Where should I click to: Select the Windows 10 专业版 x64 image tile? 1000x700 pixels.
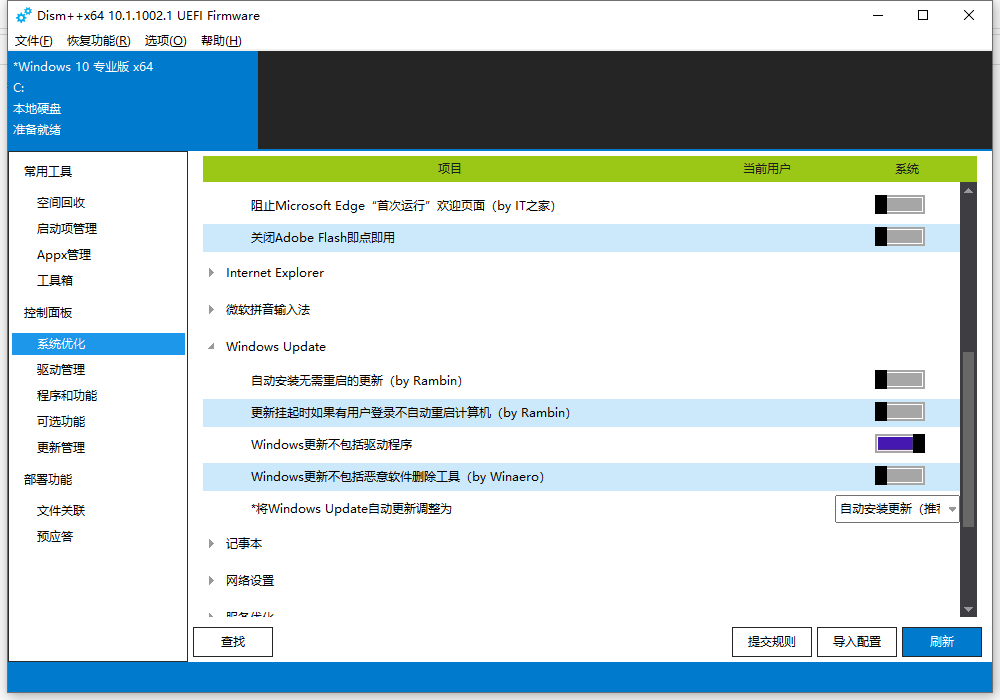(x=133, y=100)
